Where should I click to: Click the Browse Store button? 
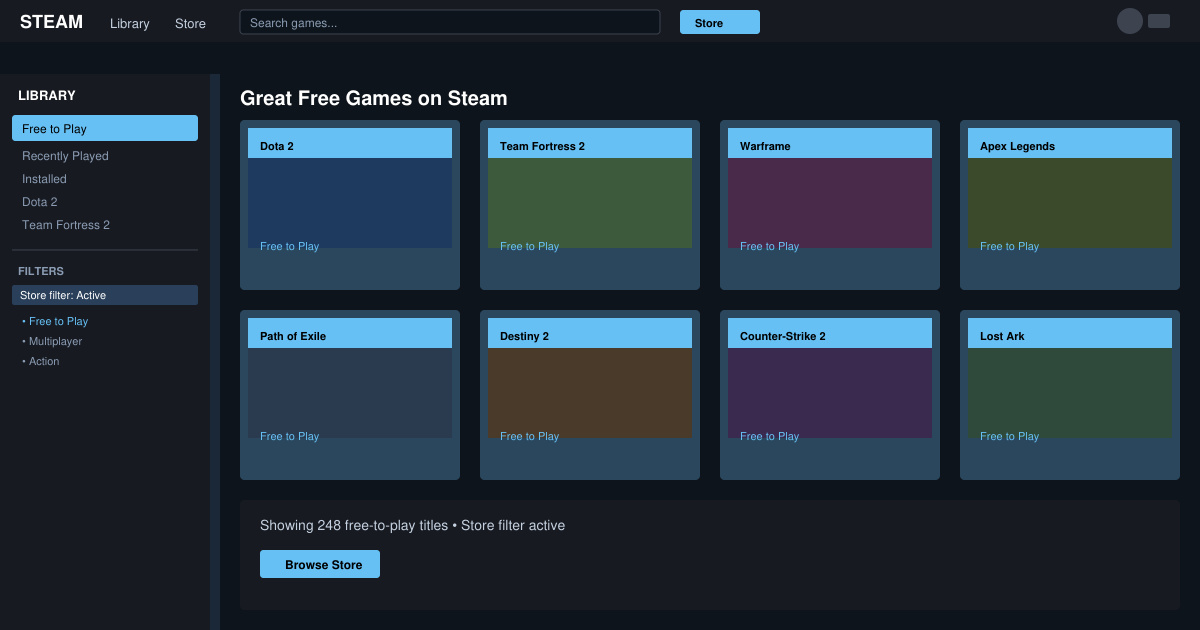tap(320, 564)
